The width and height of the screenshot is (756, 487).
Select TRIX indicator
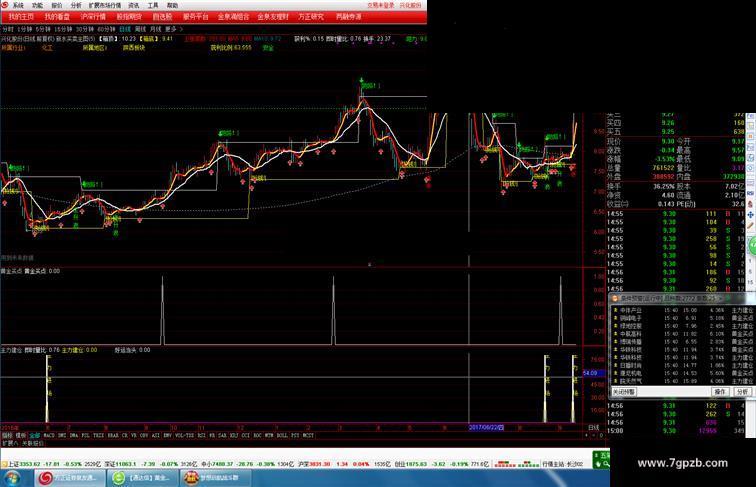tap(98, 435)
